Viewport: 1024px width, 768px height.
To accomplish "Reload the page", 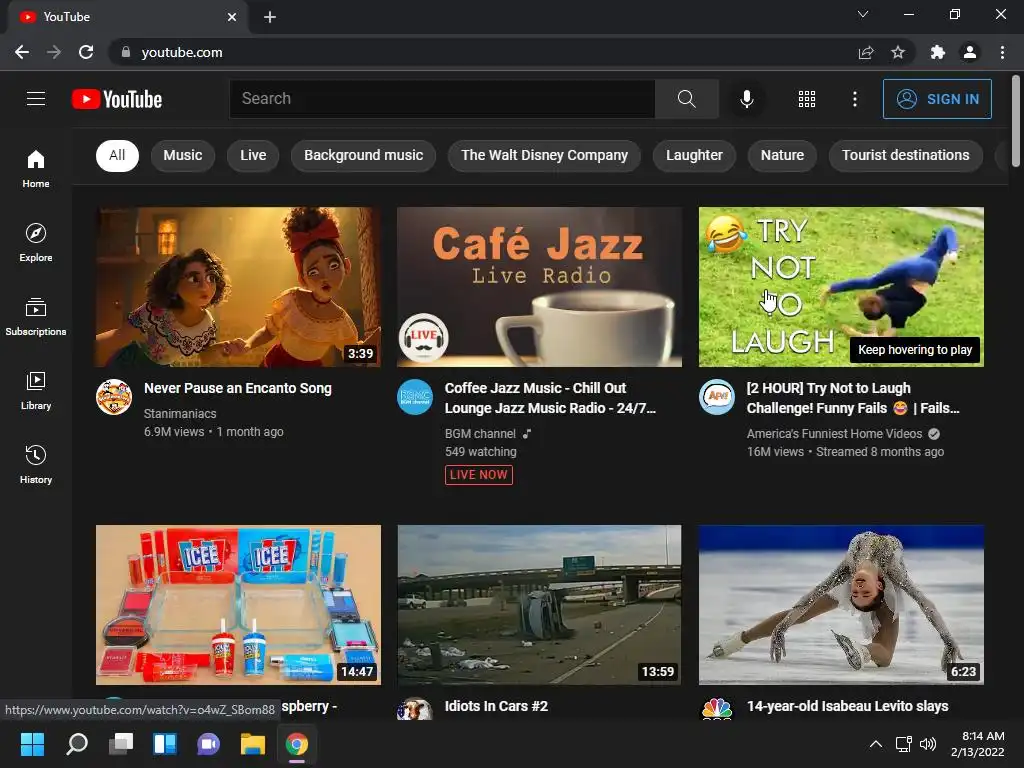I will click(x=86, y=52).
